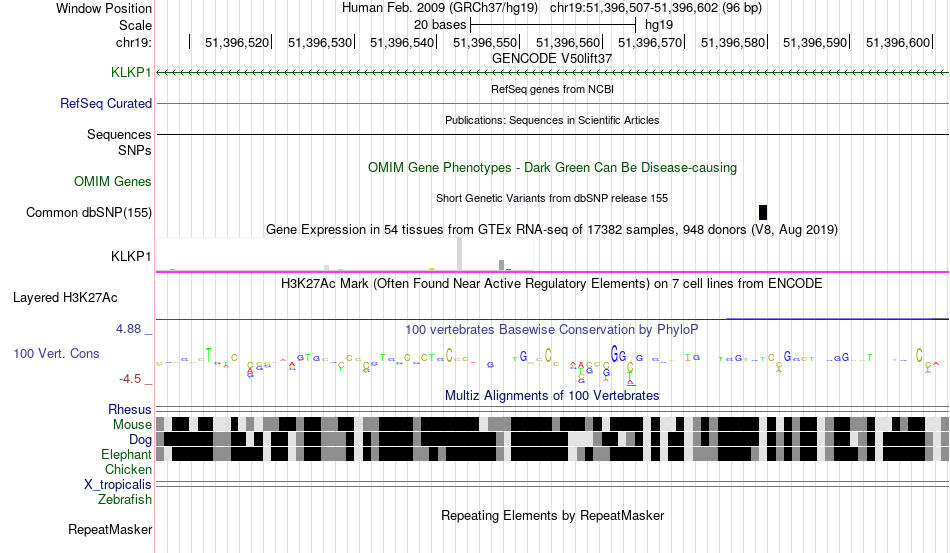Click the OMIM Gene Phenotypes track title
Image resolution: width=950 pixels, height=553 pixels.
click(x=552, y=168)
